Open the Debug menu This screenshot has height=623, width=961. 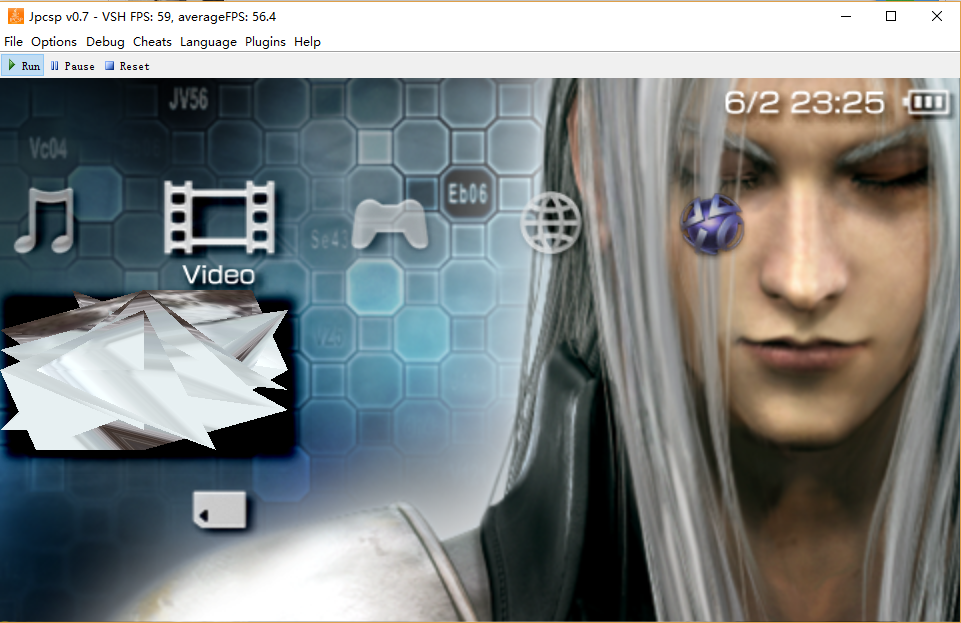pos(105,42)
